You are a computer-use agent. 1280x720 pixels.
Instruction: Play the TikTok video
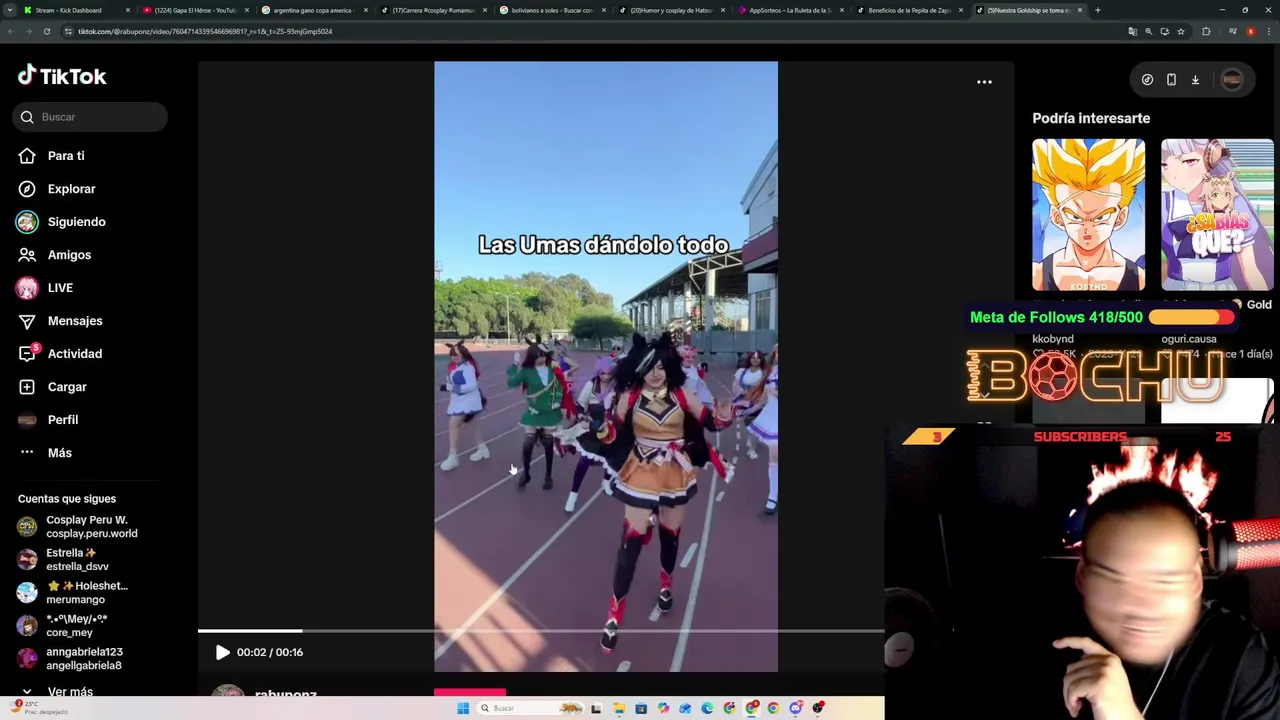click(222, 652)
